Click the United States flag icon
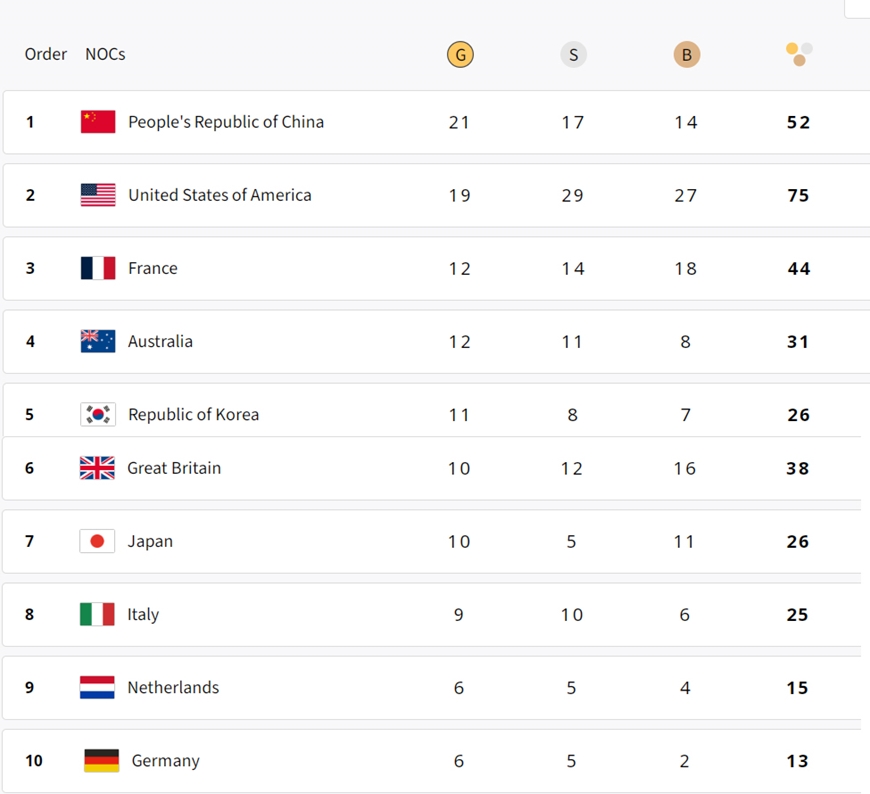870x794 pixels. [98, 195]
